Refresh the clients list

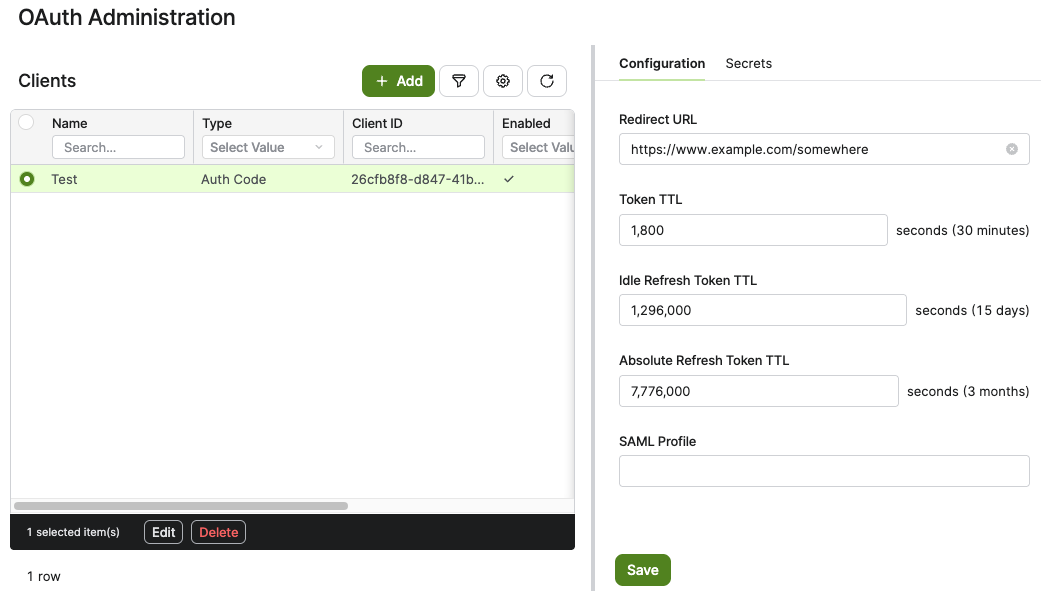point(546,81)
